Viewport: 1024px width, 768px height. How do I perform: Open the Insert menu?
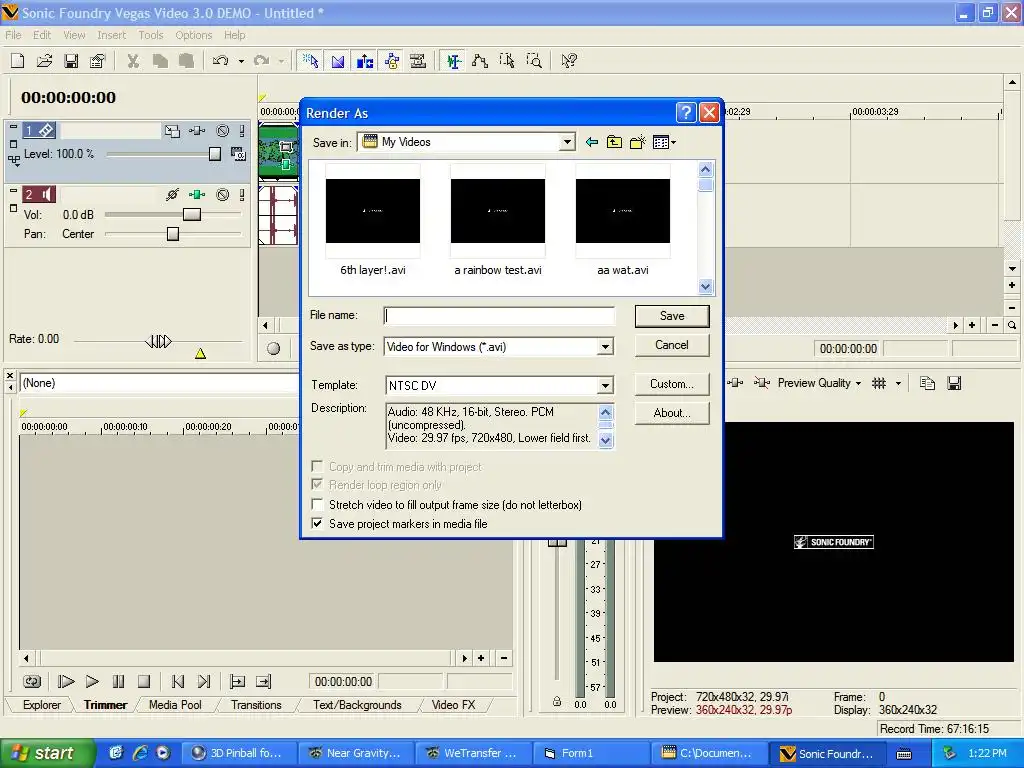tap(112, 35)
